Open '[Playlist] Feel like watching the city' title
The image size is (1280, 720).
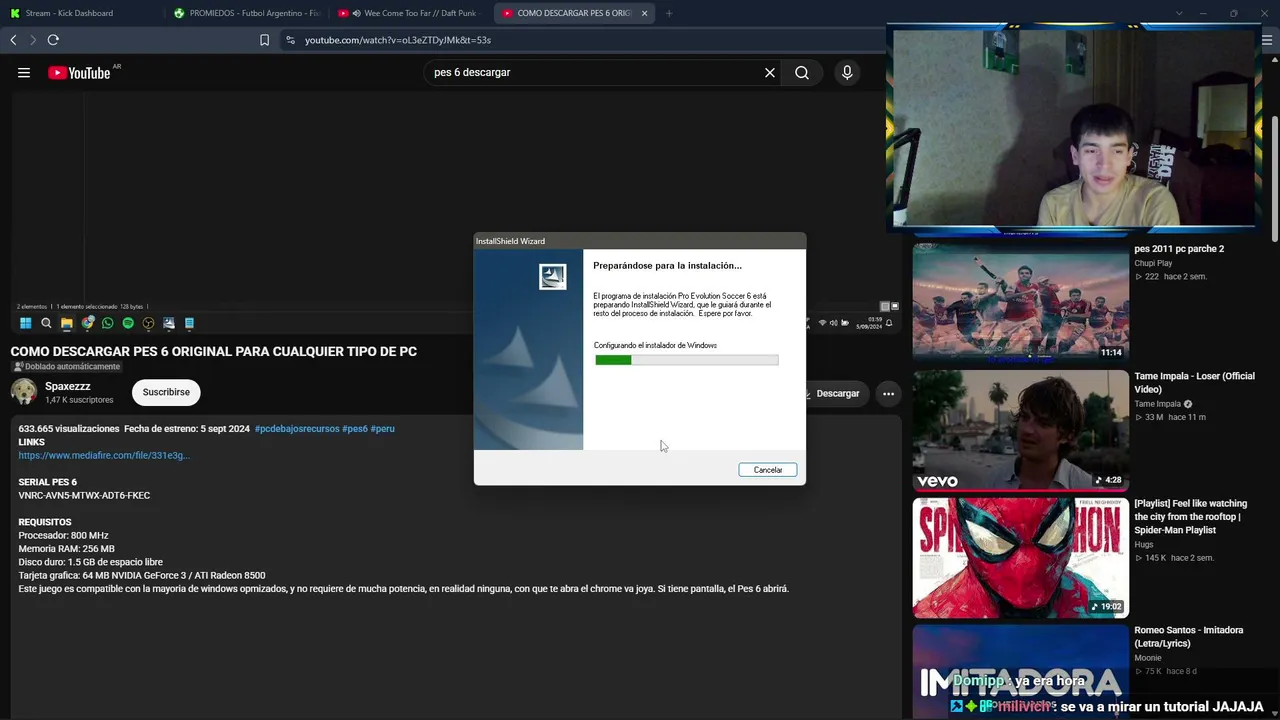tap(1191, 516)
